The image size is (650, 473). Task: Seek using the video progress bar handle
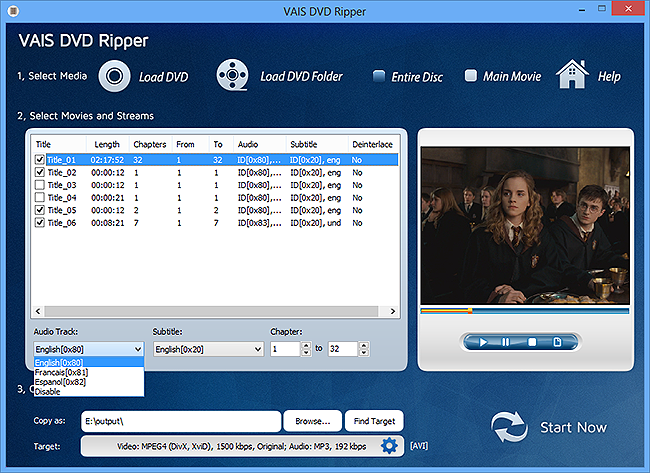click(x=470, y=310)
